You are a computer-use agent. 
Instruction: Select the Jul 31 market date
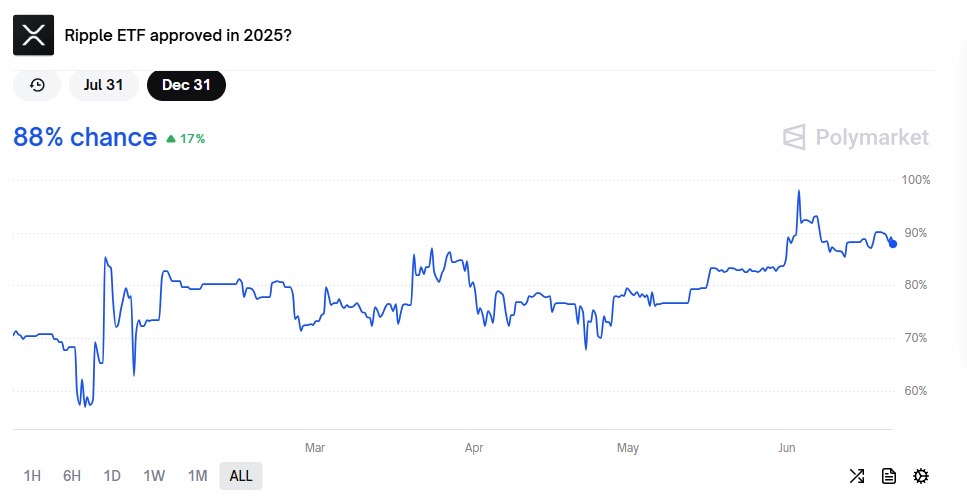pos(104,85)
